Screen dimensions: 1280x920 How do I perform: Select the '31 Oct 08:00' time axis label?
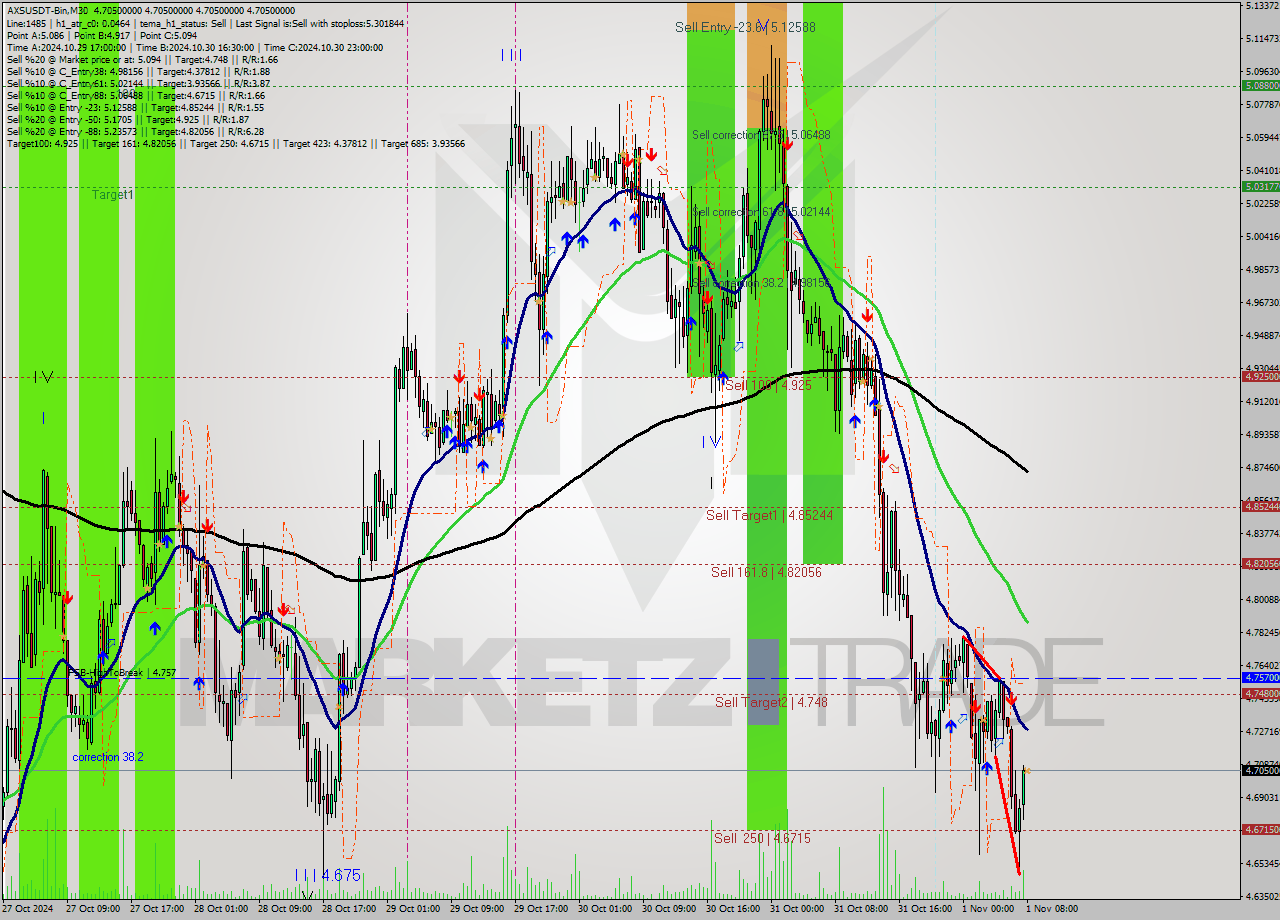(860, 909)
